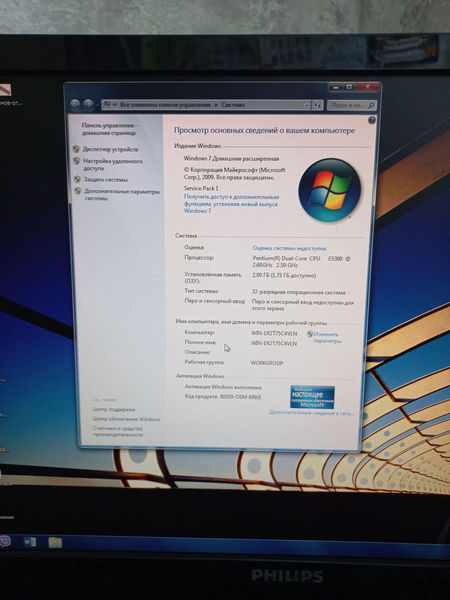Click the shield icon beside Защита системы
The image size is (450, 600).
[x=77, y=179]
